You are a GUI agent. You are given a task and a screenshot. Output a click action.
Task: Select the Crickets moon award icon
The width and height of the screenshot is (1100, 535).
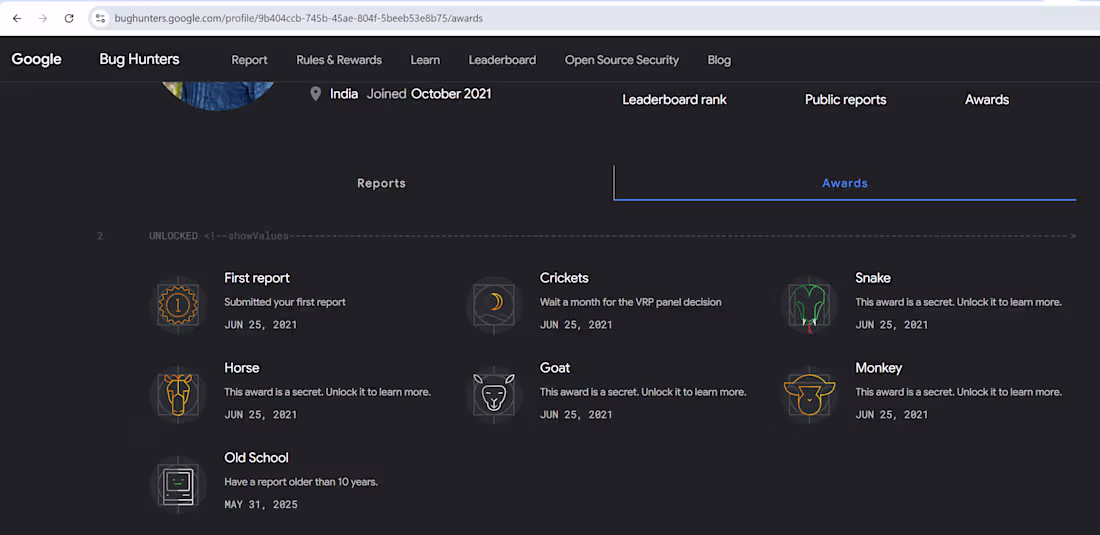(x=494, y=304)
